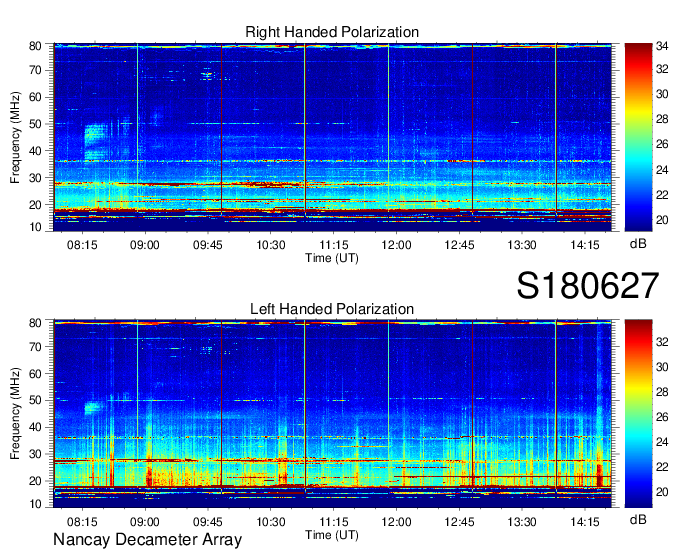Click the 12:45 tick on lower time axis

[459, 521]
